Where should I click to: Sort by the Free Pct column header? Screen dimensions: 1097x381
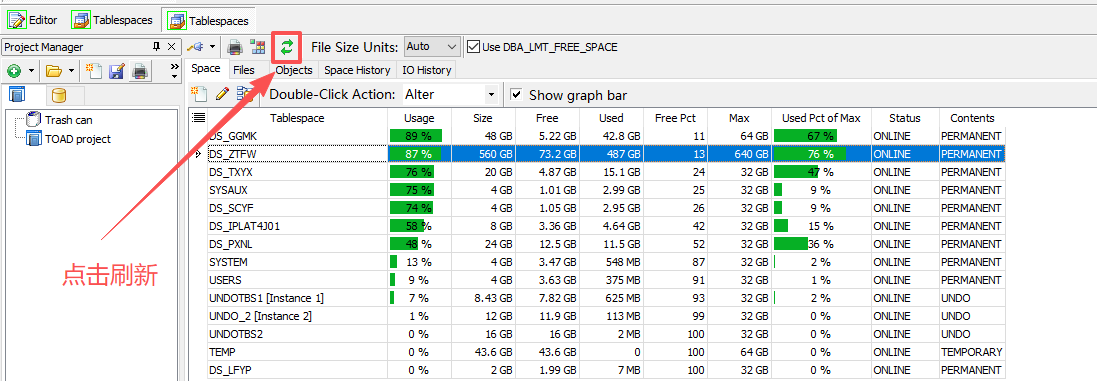675,118
